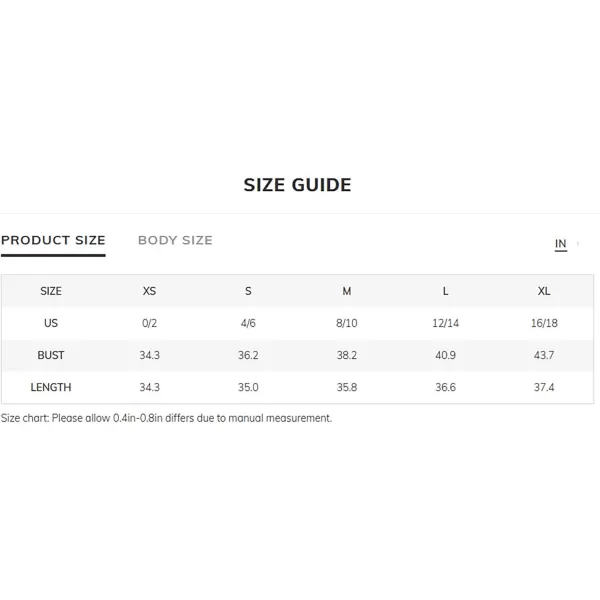Image resolution: width=600 pixels, height=600 pixels.
Task: Click length value 37.4 for size XL
Action: point(544,388)
